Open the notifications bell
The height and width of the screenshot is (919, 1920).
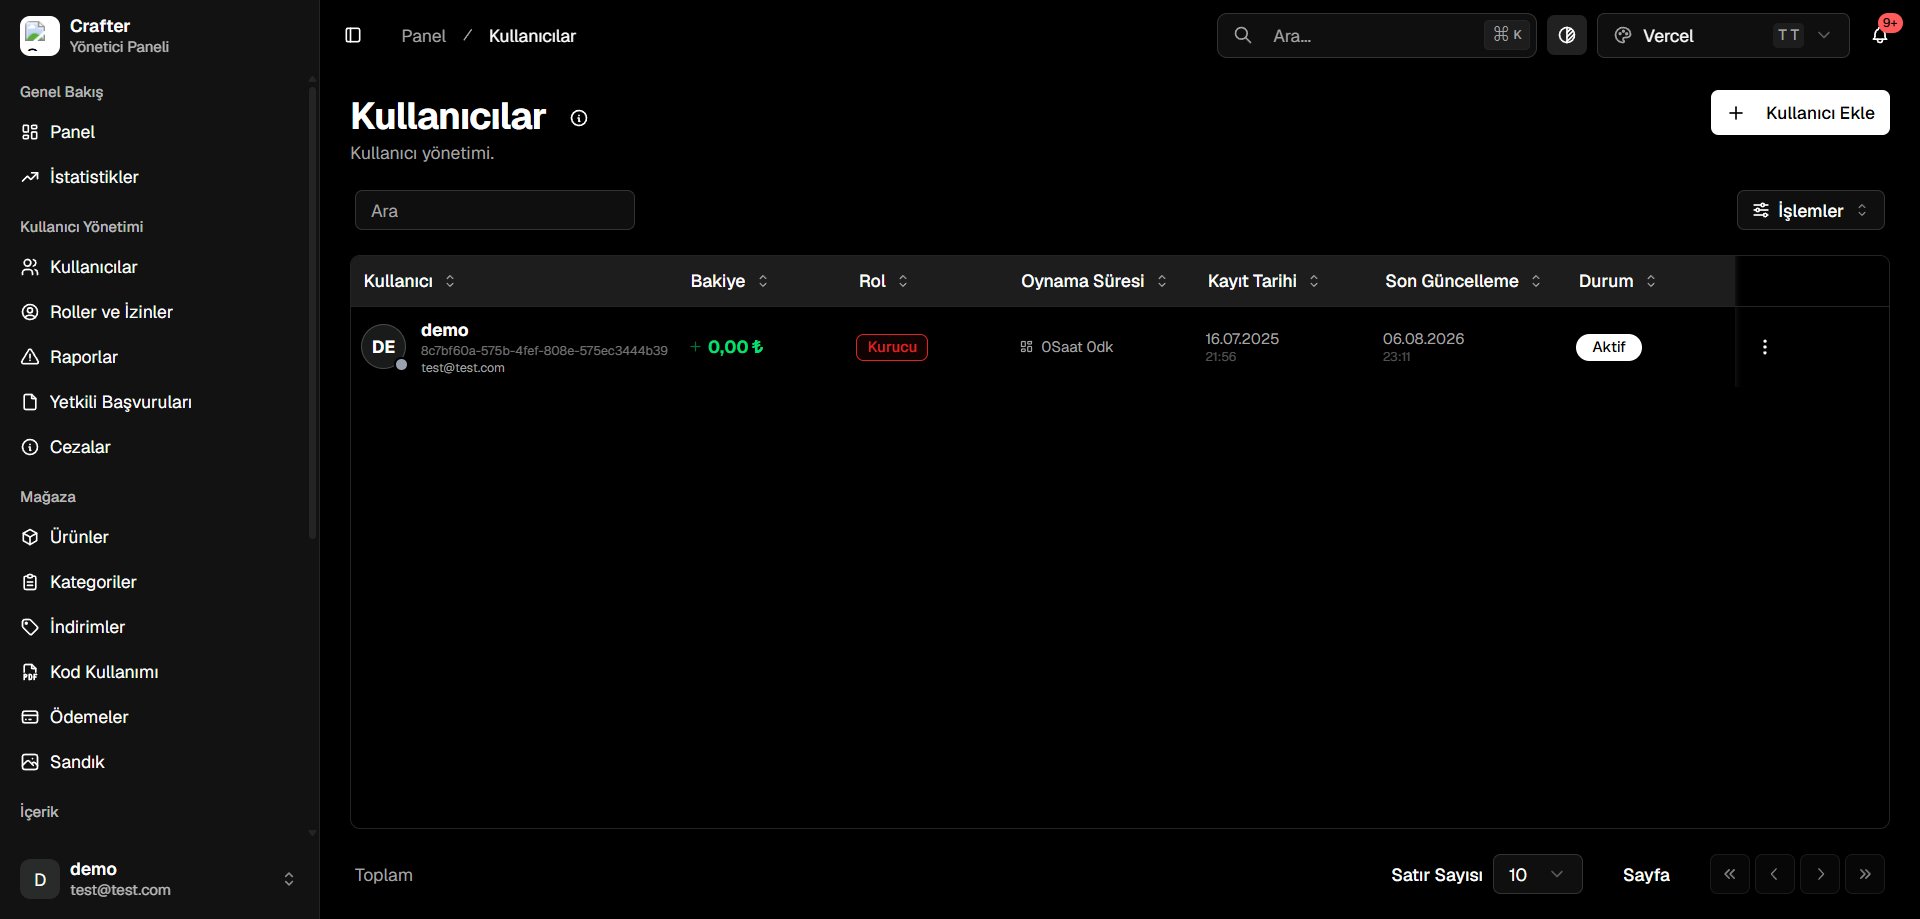point(1880,36)
